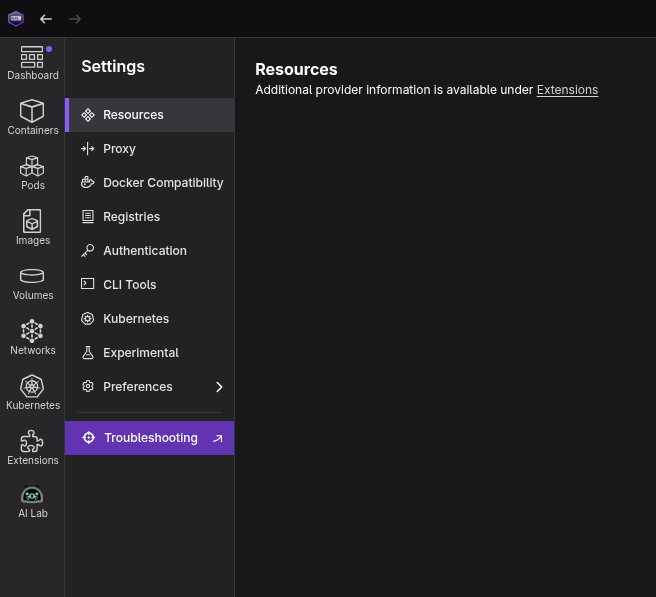Open the Troubleshooting label
Viewport: 656px width, 597px height.
coord(151,438)
